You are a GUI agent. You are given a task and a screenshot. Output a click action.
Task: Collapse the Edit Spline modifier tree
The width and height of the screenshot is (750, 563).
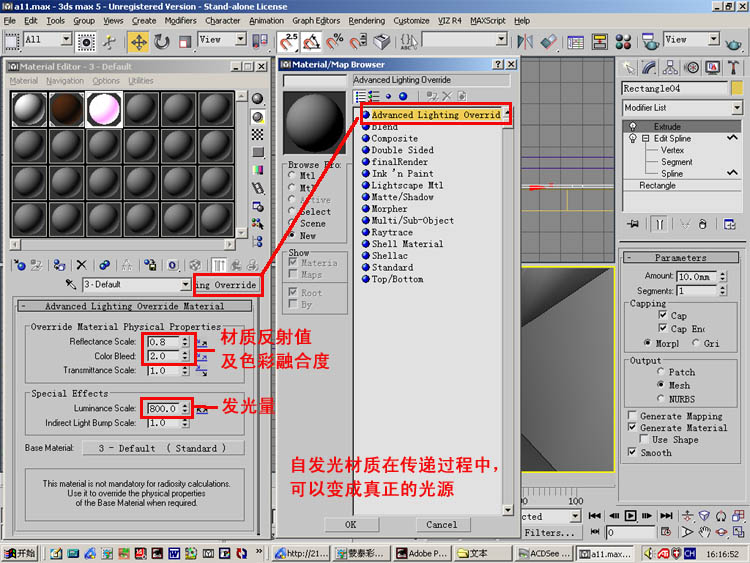pyautogui.click(x=645, y=138)
